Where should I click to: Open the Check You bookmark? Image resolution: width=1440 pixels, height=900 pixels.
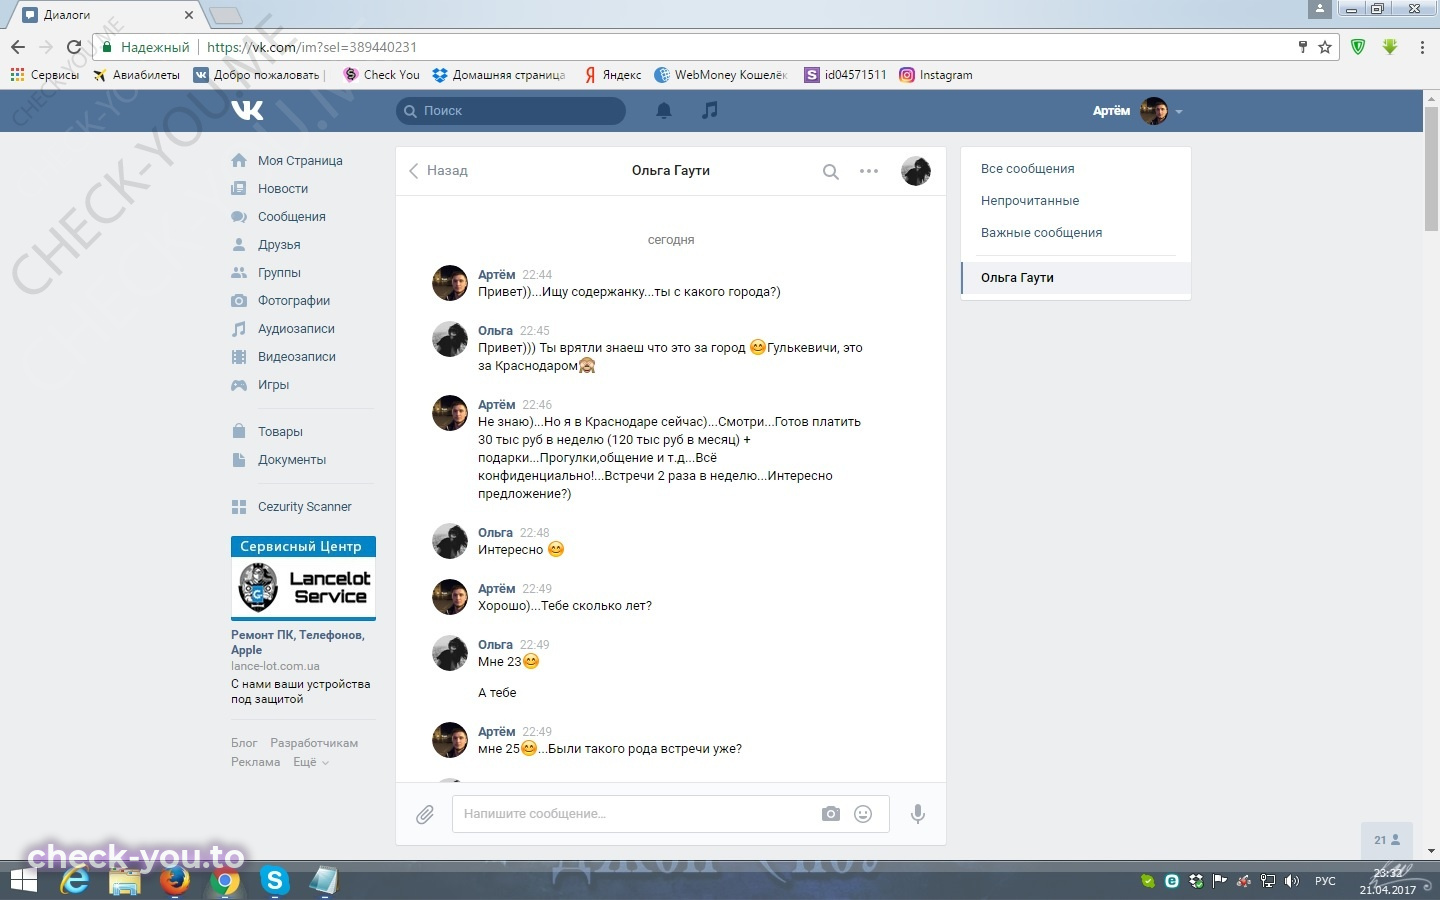coord(381,75)
